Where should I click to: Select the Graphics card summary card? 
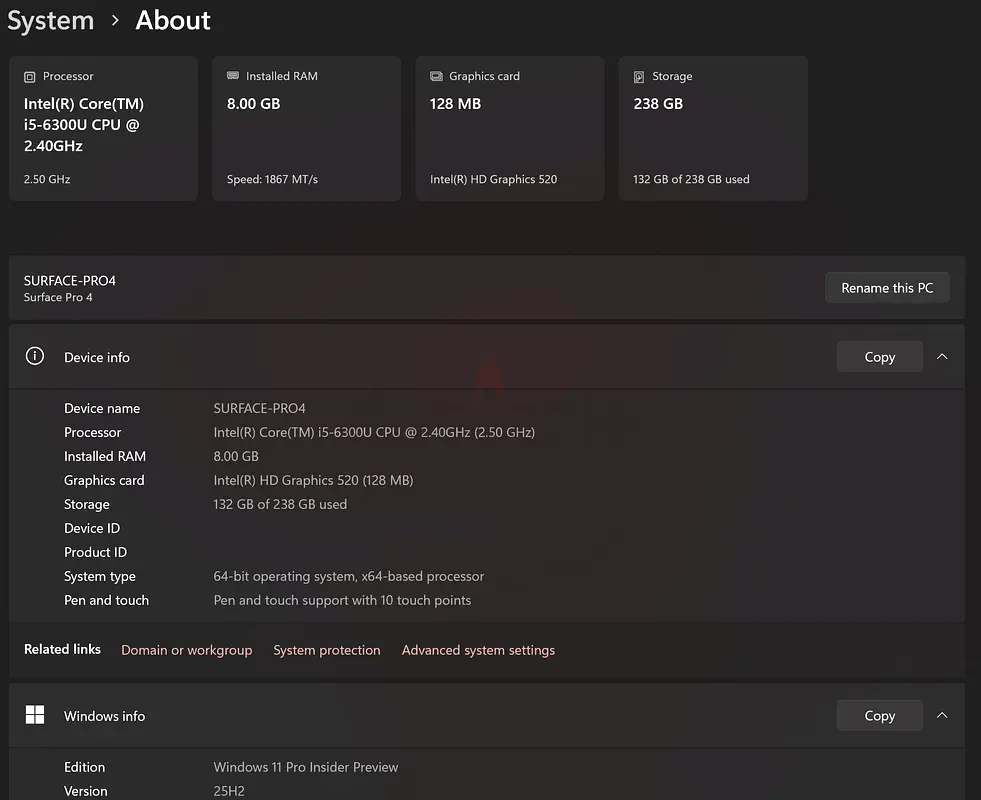click(509, 128)
